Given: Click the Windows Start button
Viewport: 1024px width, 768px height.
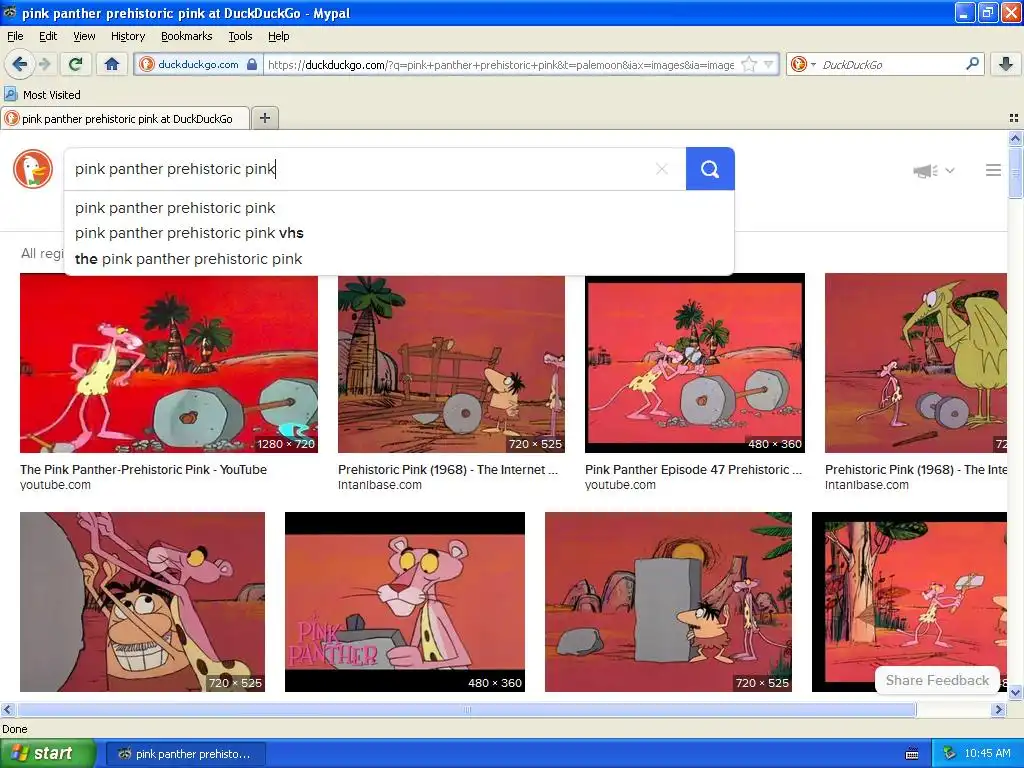Looking at the screenshot, I should [x=48, y=754].
